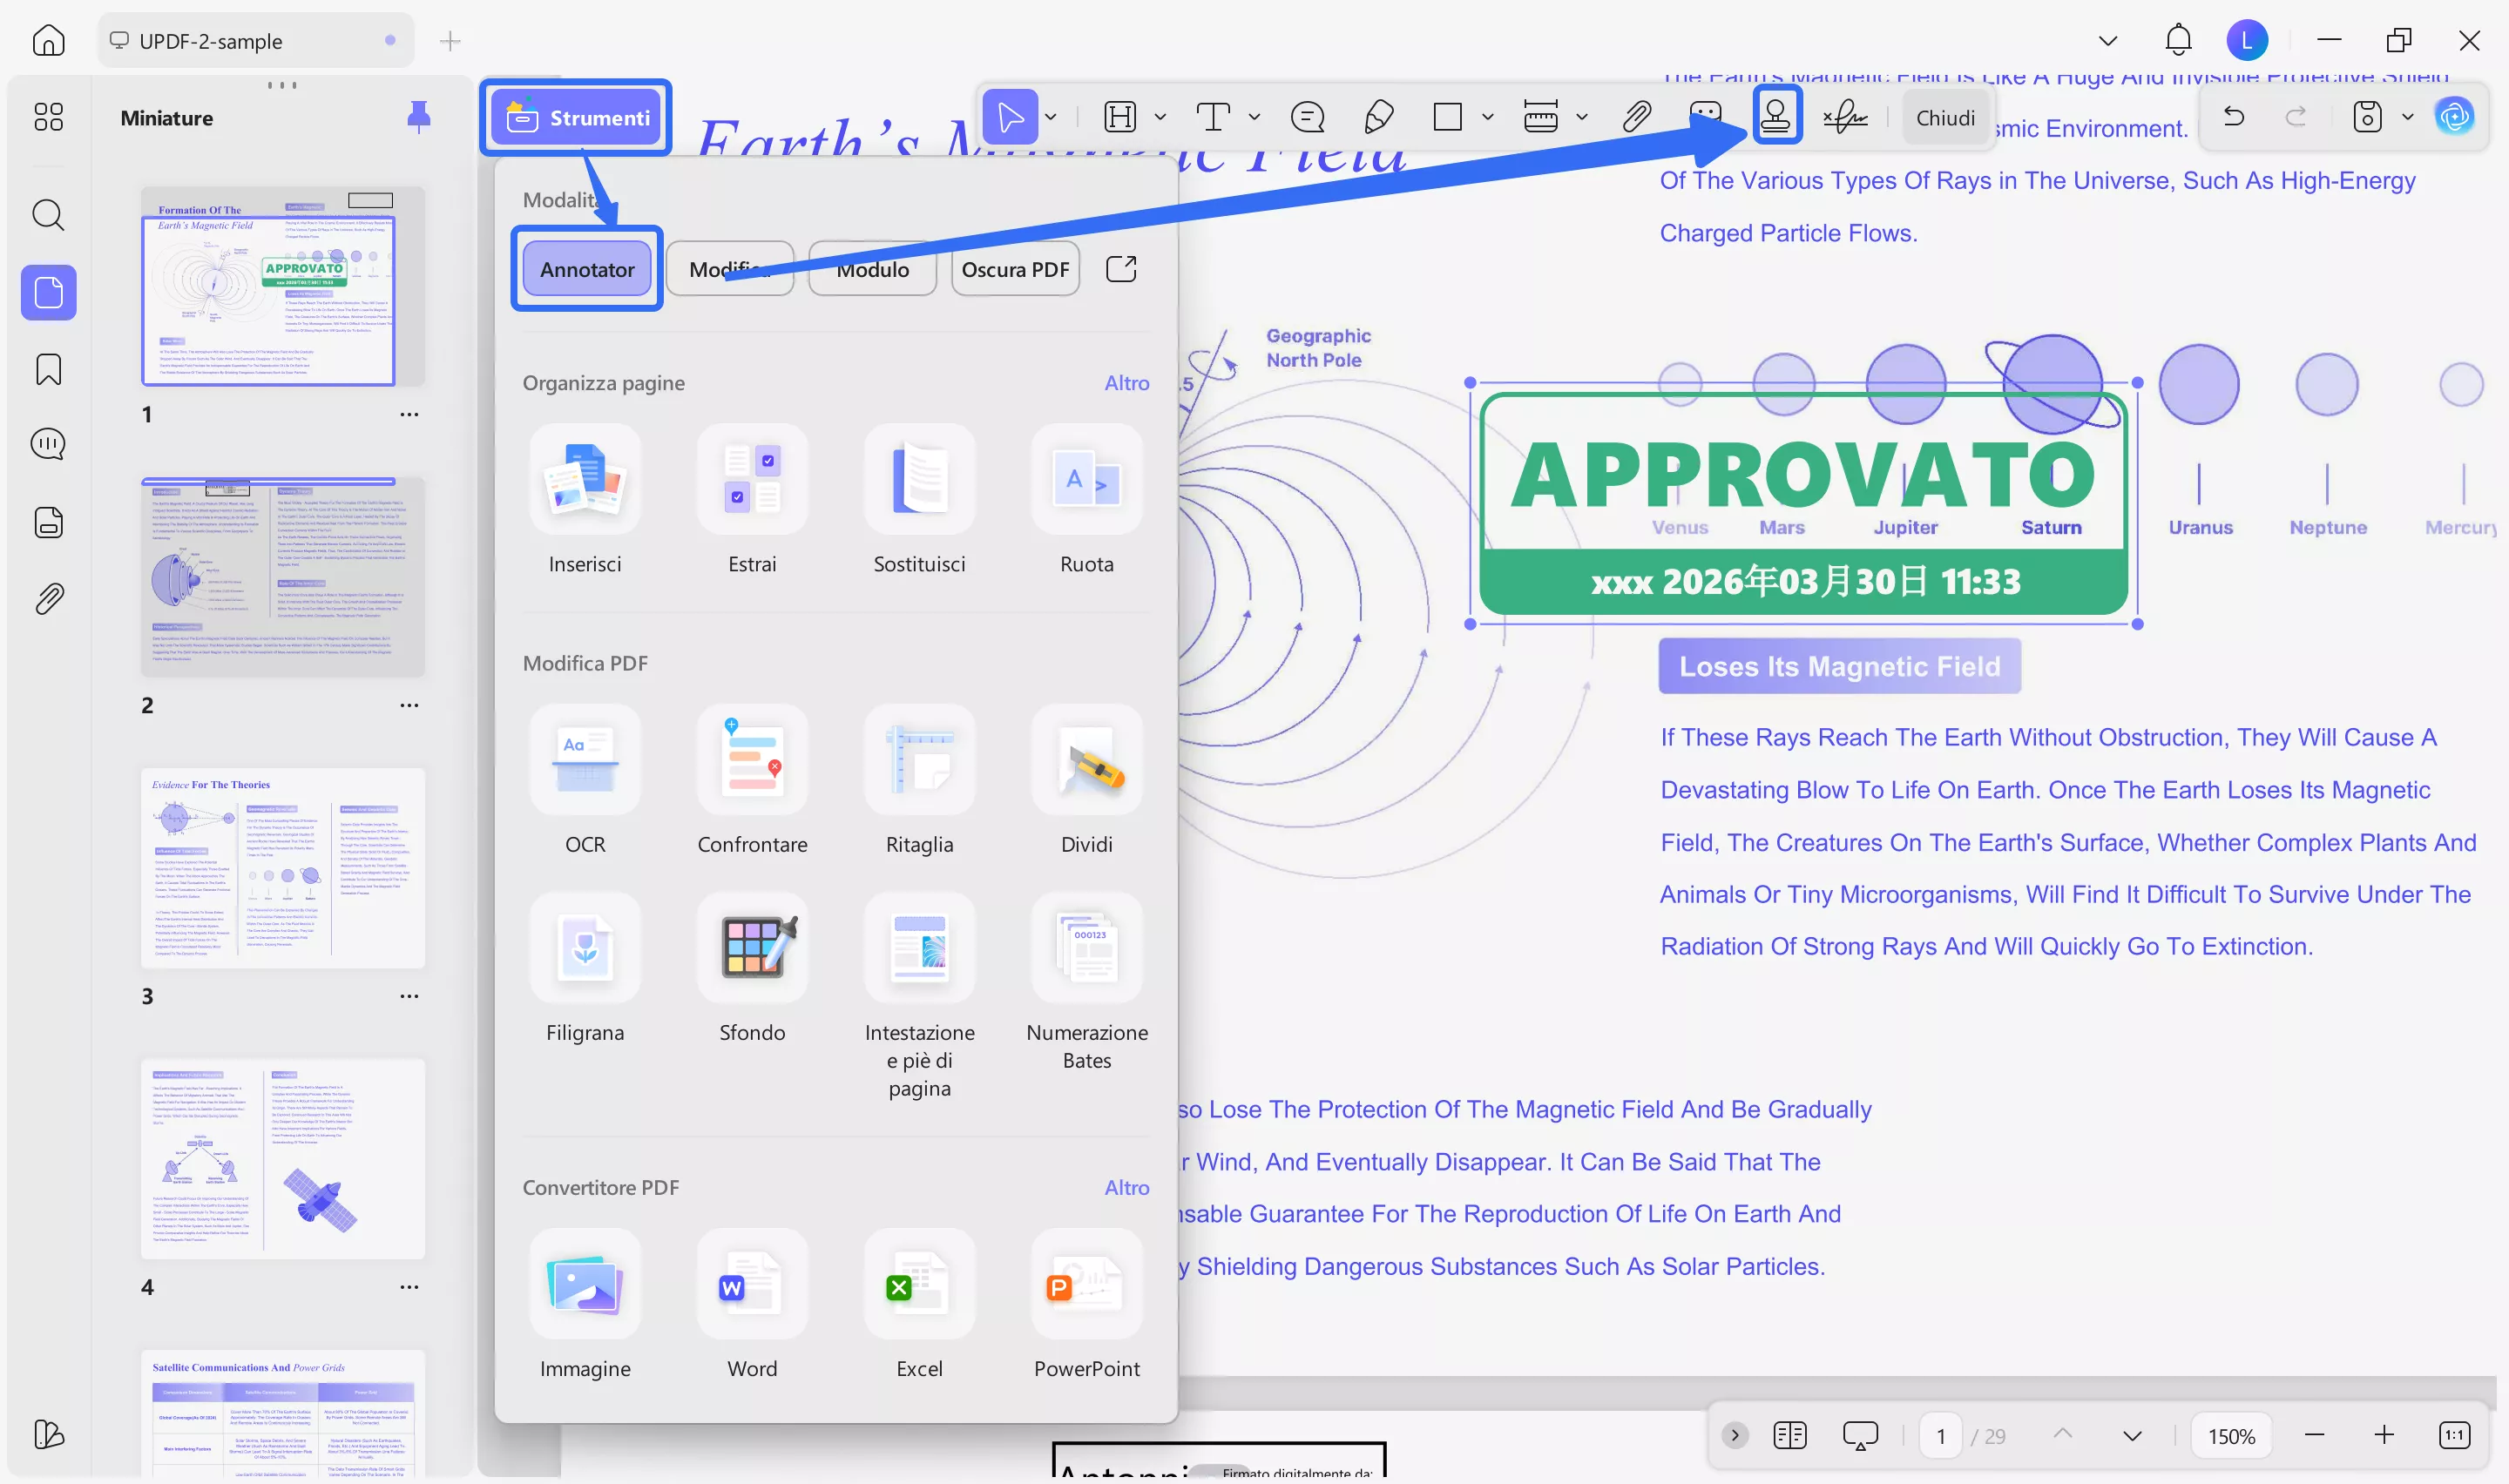
Task: Expand text tool dropdown arrow
Action: [x=1254, y=117]
